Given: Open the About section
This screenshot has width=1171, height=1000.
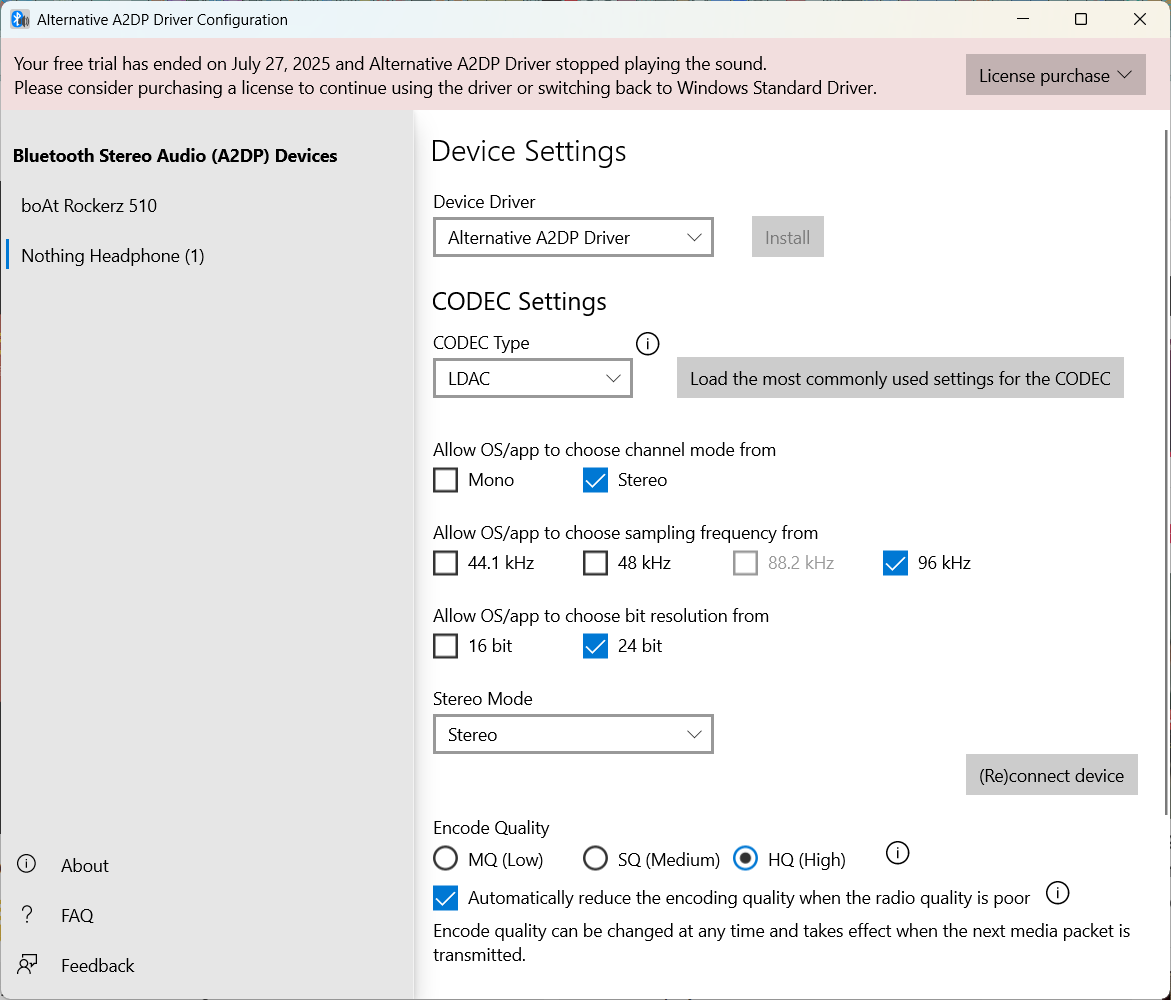Looking at the screenshot, I should pyautogui.click(x=84, y=865).
